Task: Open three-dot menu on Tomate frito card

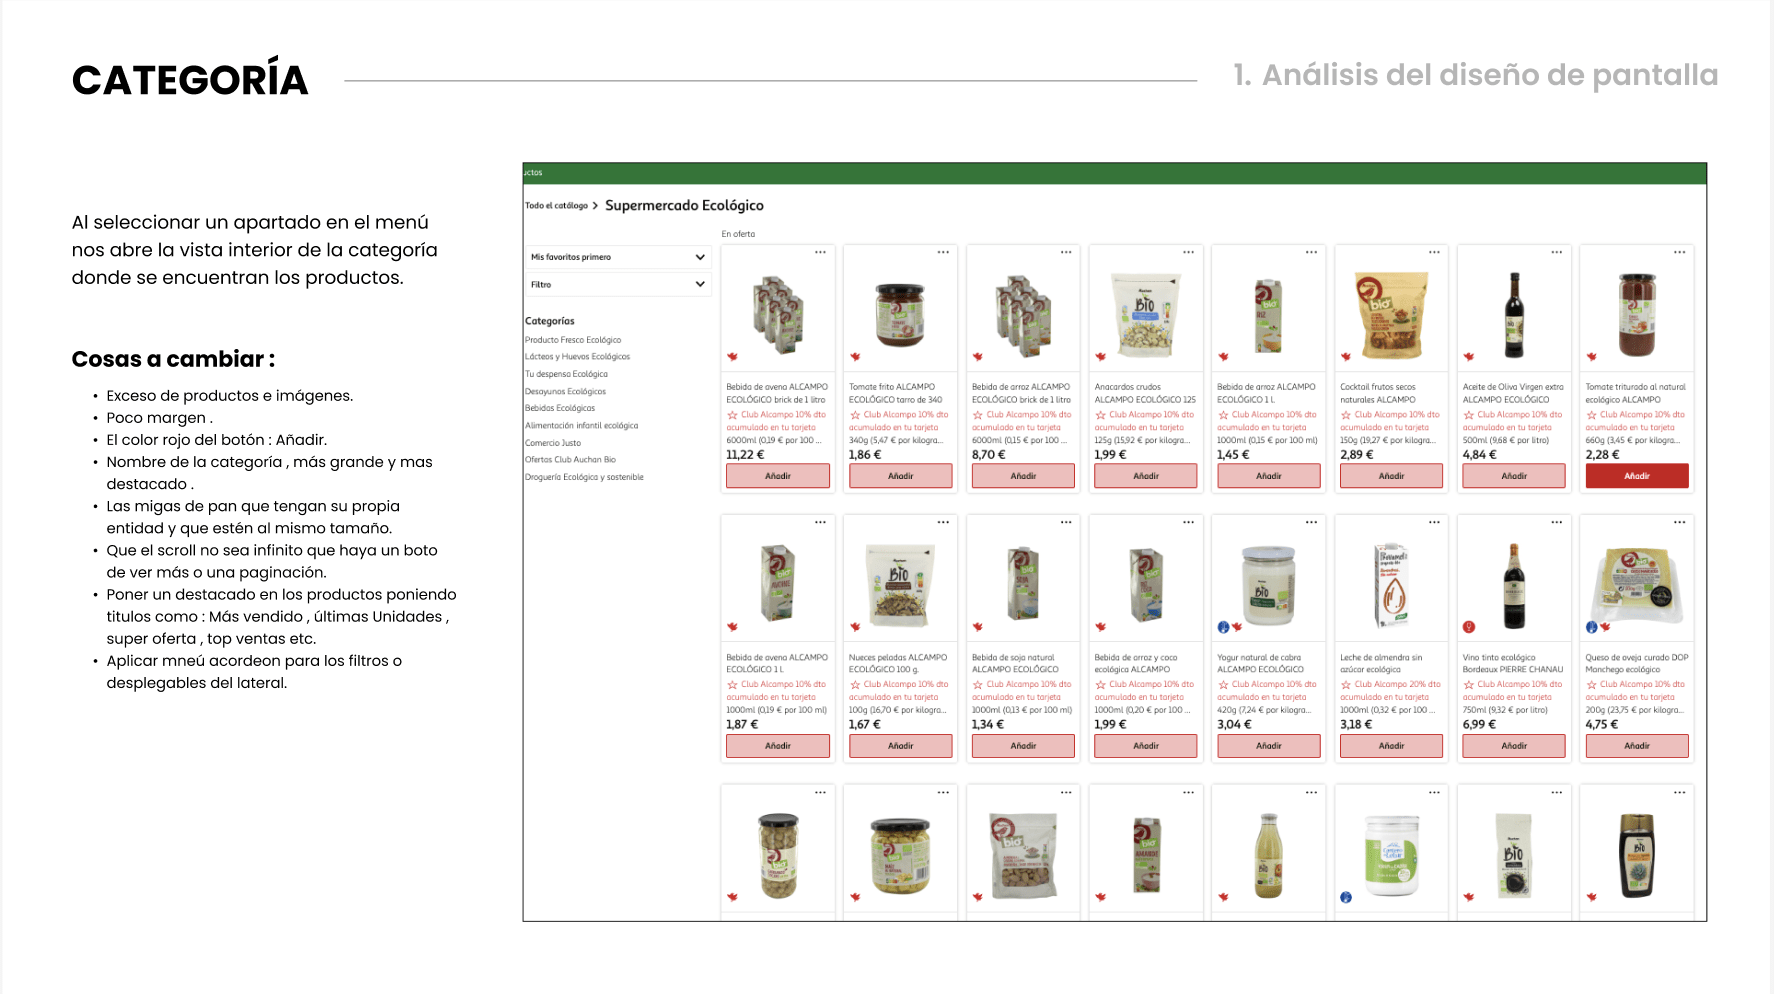Action: 943,252
